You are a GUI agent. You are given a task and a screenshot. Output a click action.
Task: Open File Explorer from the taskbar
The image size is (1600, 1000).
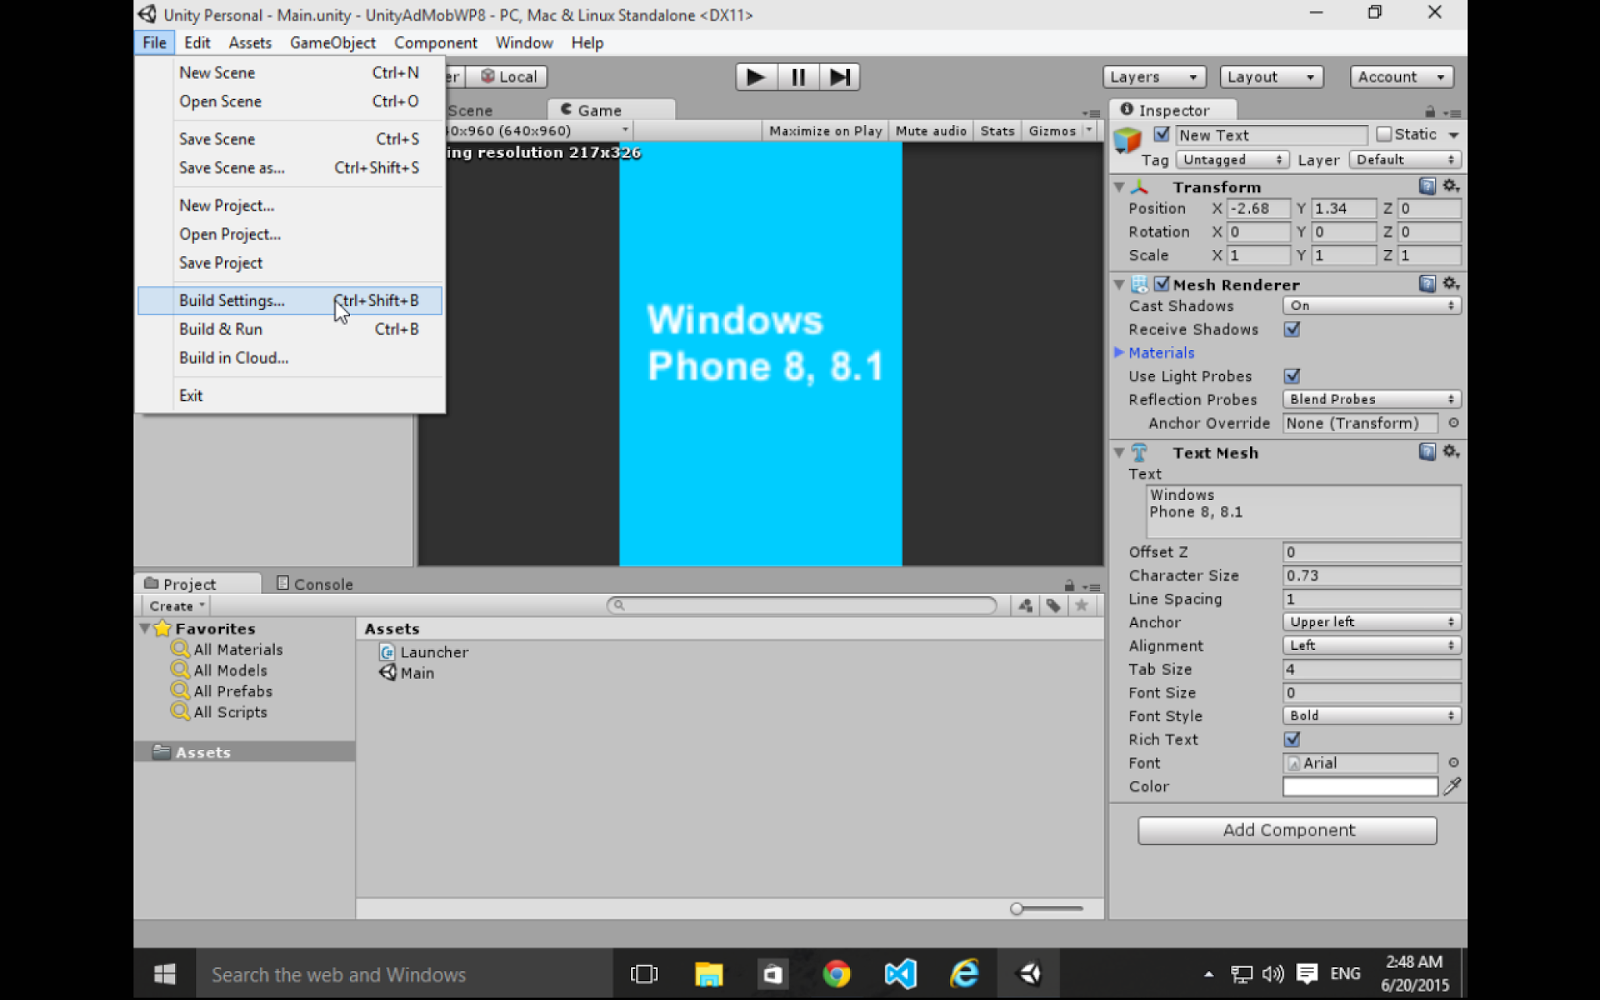[709, 974]
